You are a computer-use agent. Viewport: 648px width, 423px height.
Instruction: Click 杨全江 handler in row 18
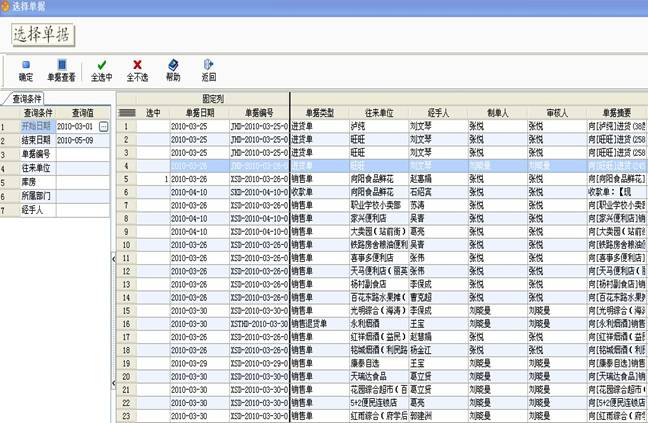tap(421, 350)
